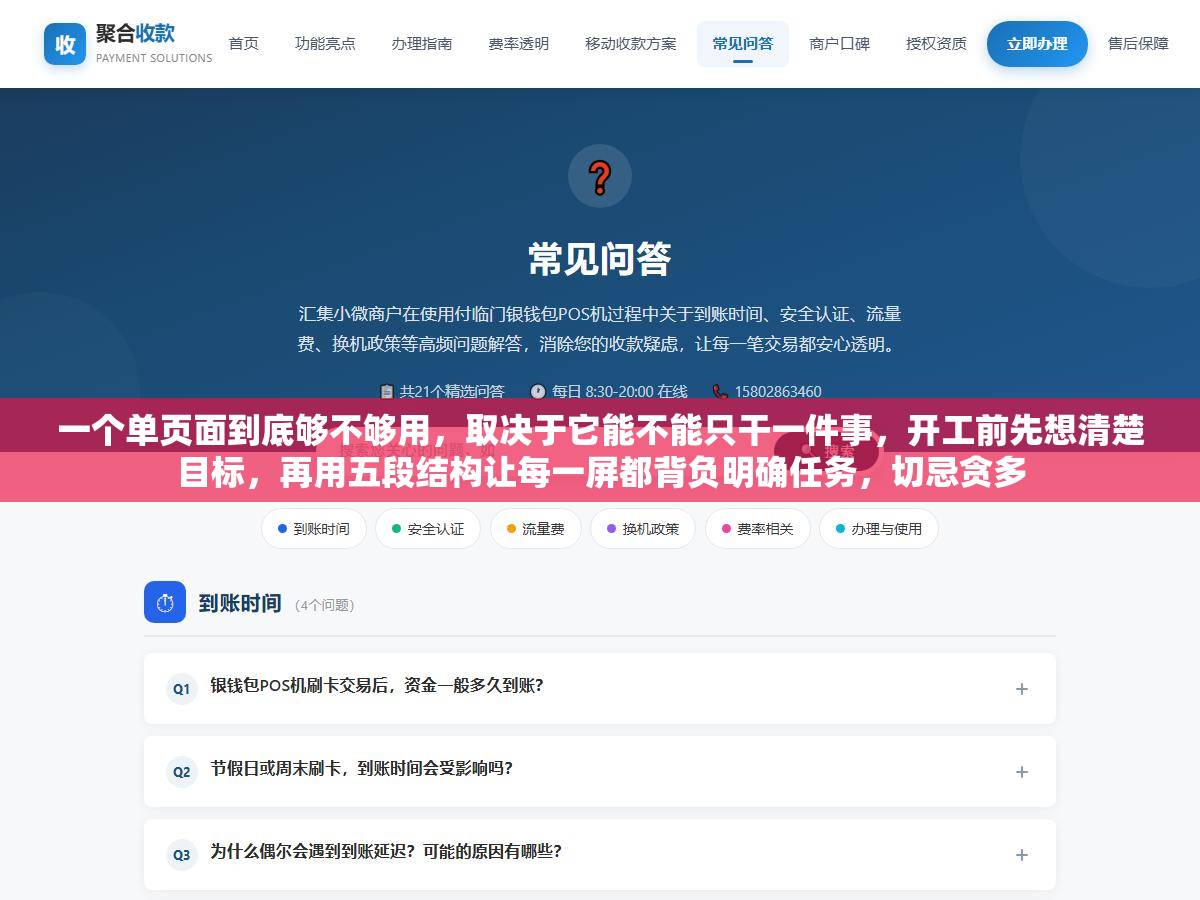Click the plus icon on Q1 row
Screen dimensions: 1200x900
click(1022, 689)
